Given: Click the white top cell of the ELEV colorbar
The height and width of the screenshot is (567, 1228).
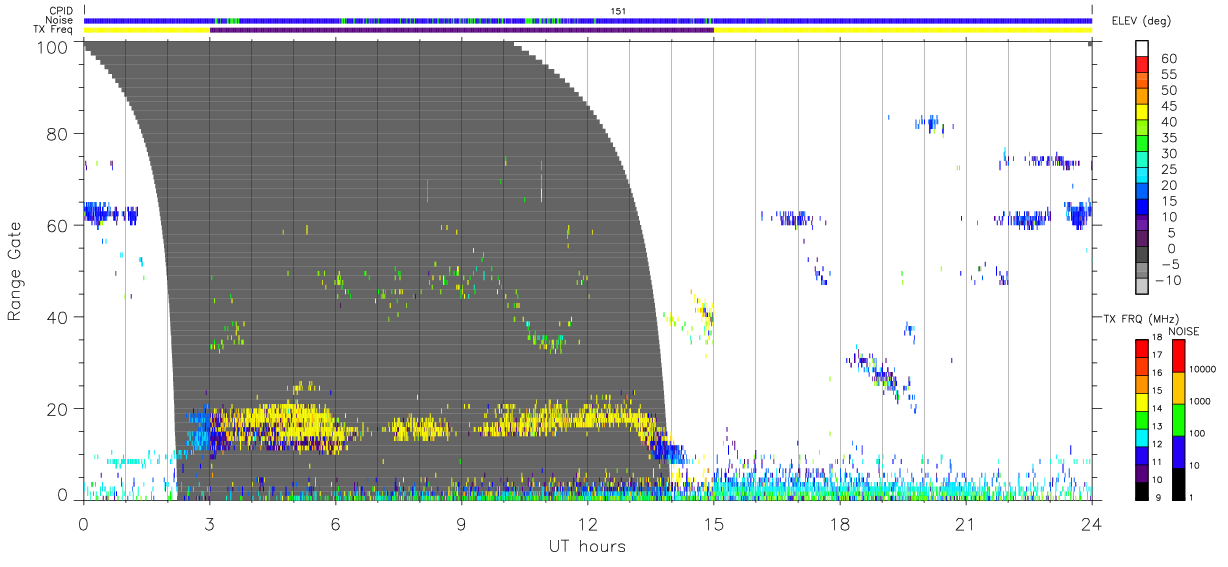Looking at the screenshot, I should 1144,49.
